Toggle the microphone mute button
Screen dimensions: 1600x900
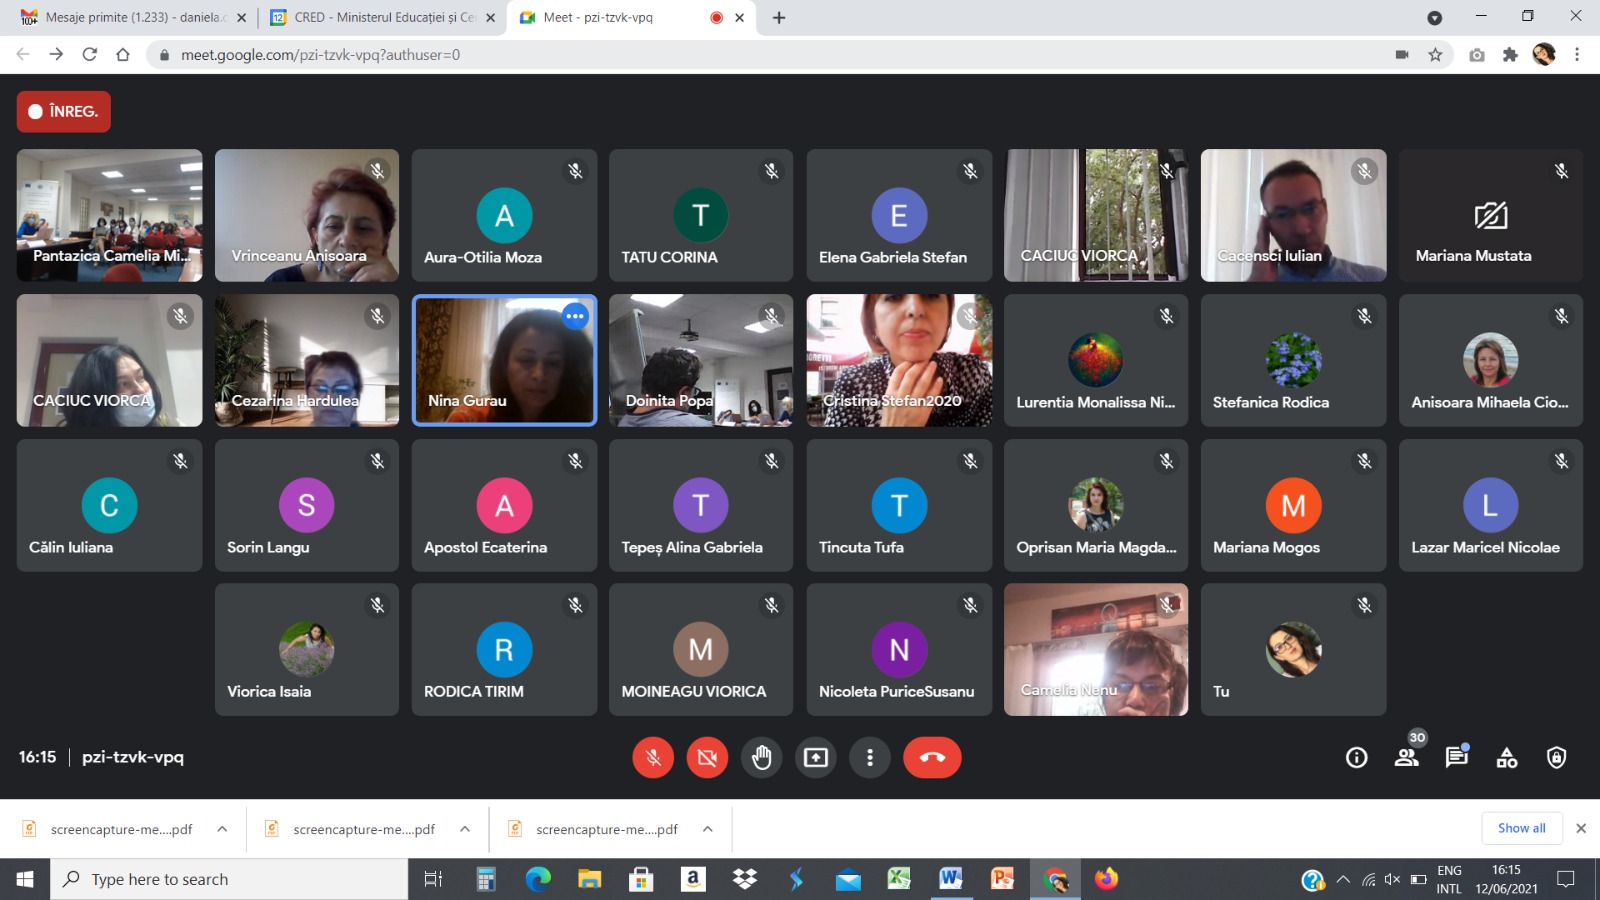pyautogui.click(x=653, y=758)
